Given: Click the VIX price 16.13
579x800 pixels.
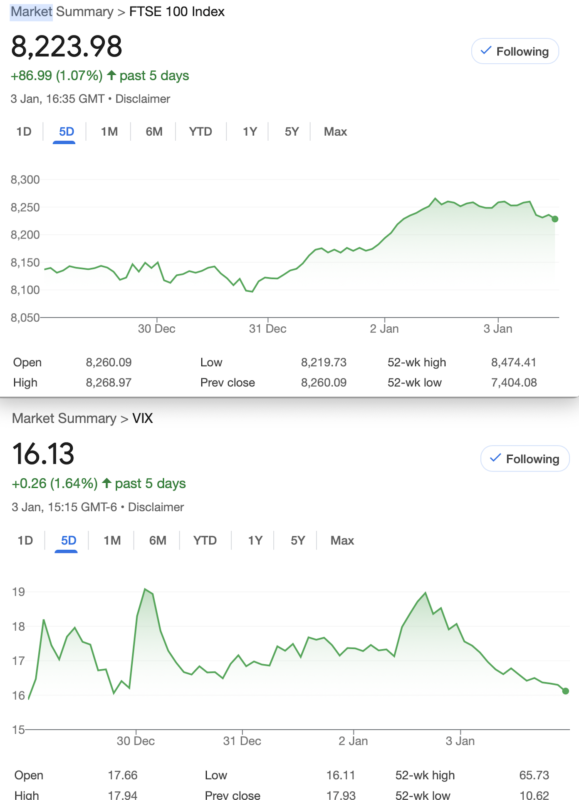Looking at the screenshot, I should (x=43, y=454).
